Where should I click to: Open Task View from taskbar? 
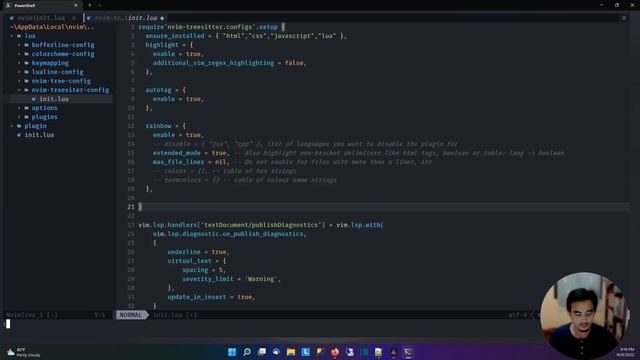[x=262, y=352]
